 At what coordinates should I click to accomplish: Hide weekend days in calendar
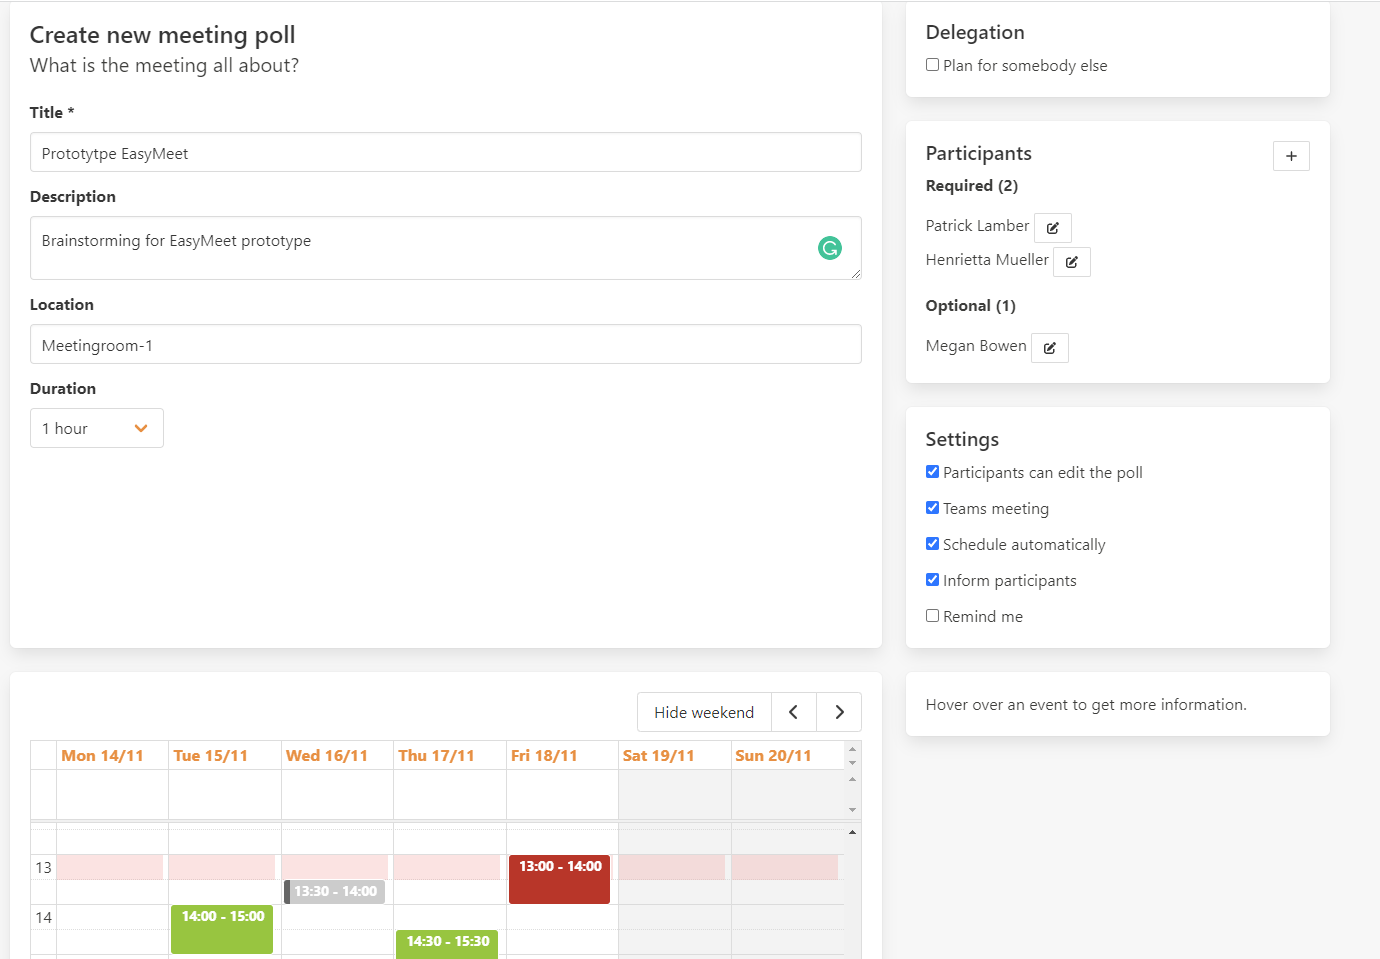704,712
